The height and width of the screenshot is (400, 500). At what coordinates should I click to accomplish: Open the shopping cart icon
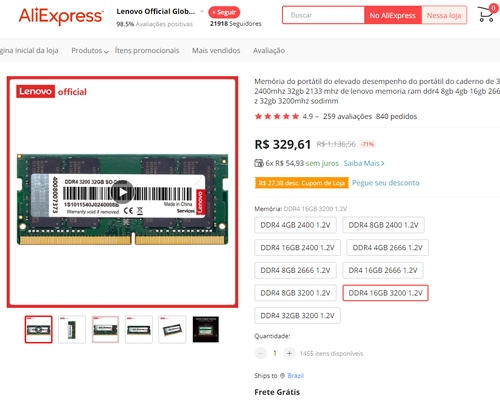487,14
